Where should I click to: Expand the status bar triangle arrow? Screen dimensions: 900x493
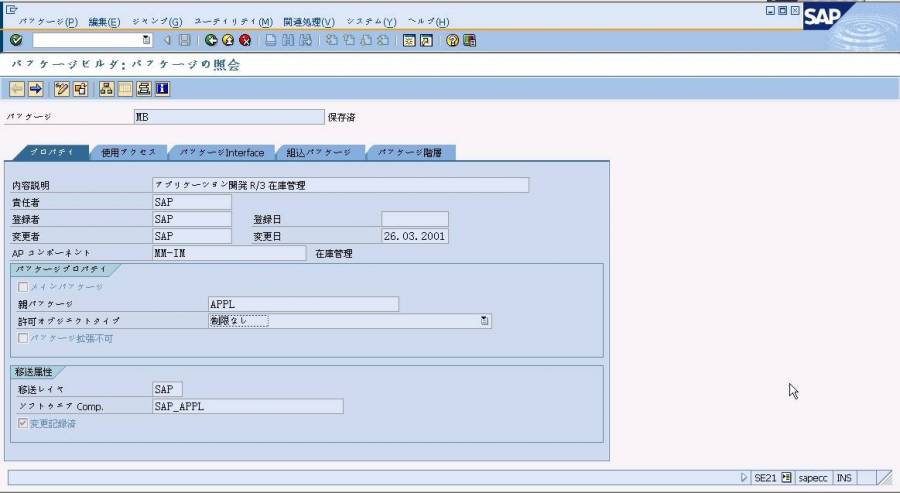[x=743, y=478]
